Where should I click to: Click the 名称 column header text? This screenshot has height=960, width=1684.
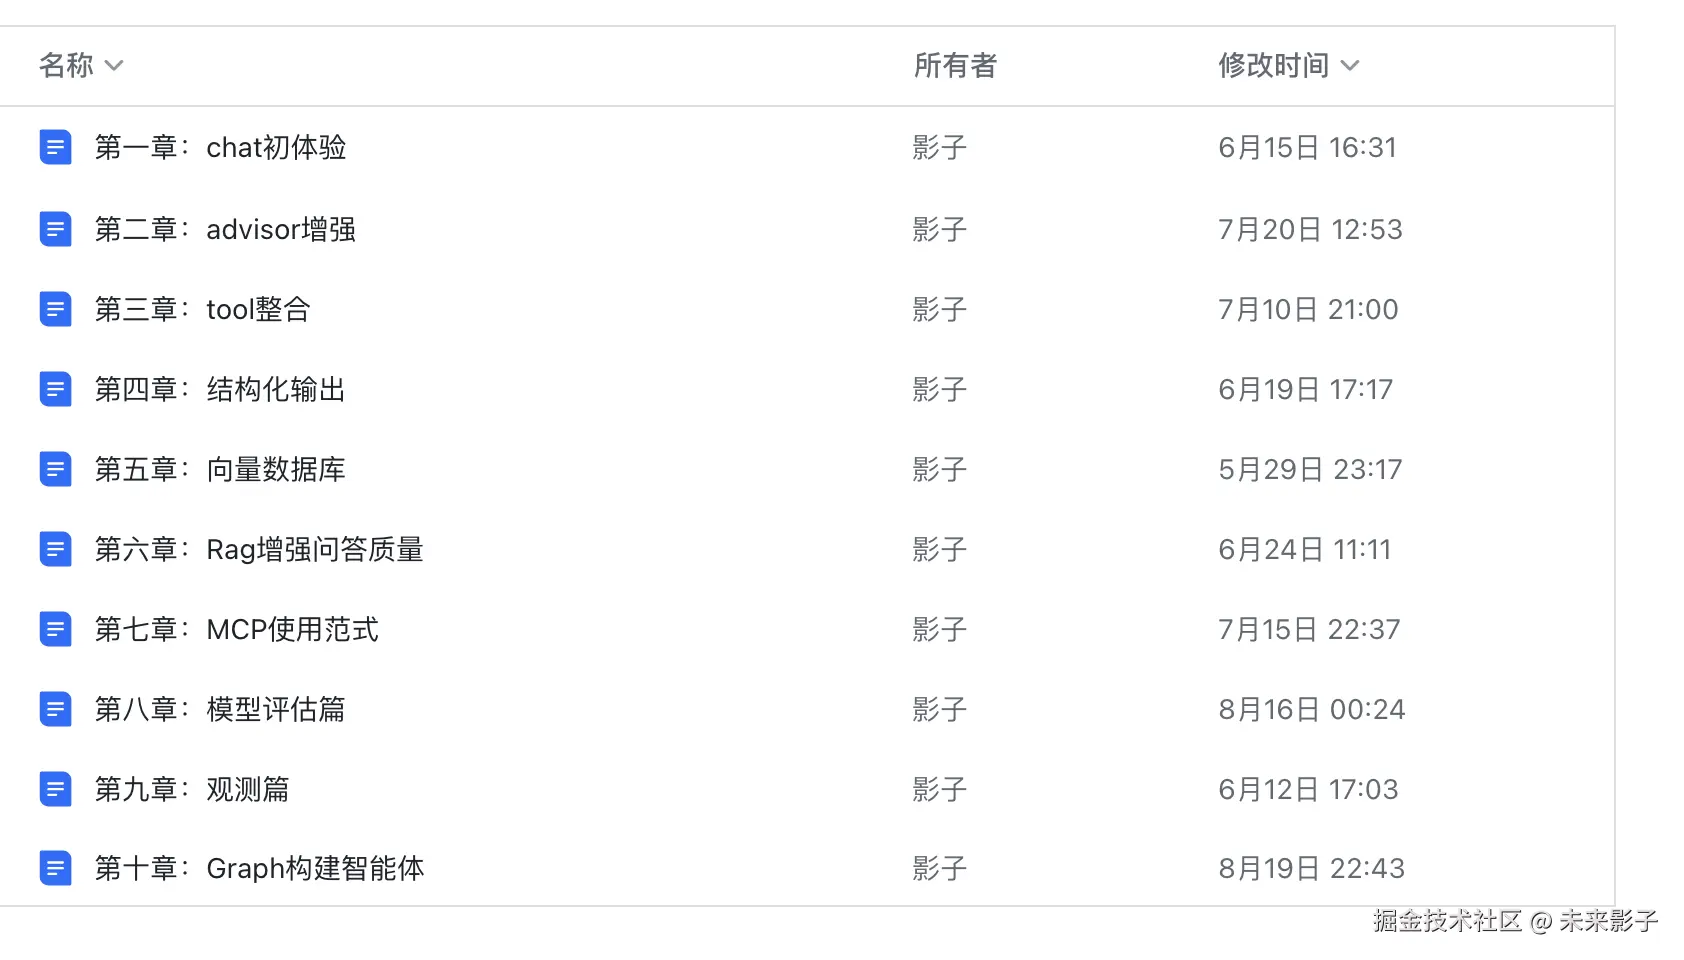tap(66, 66)
